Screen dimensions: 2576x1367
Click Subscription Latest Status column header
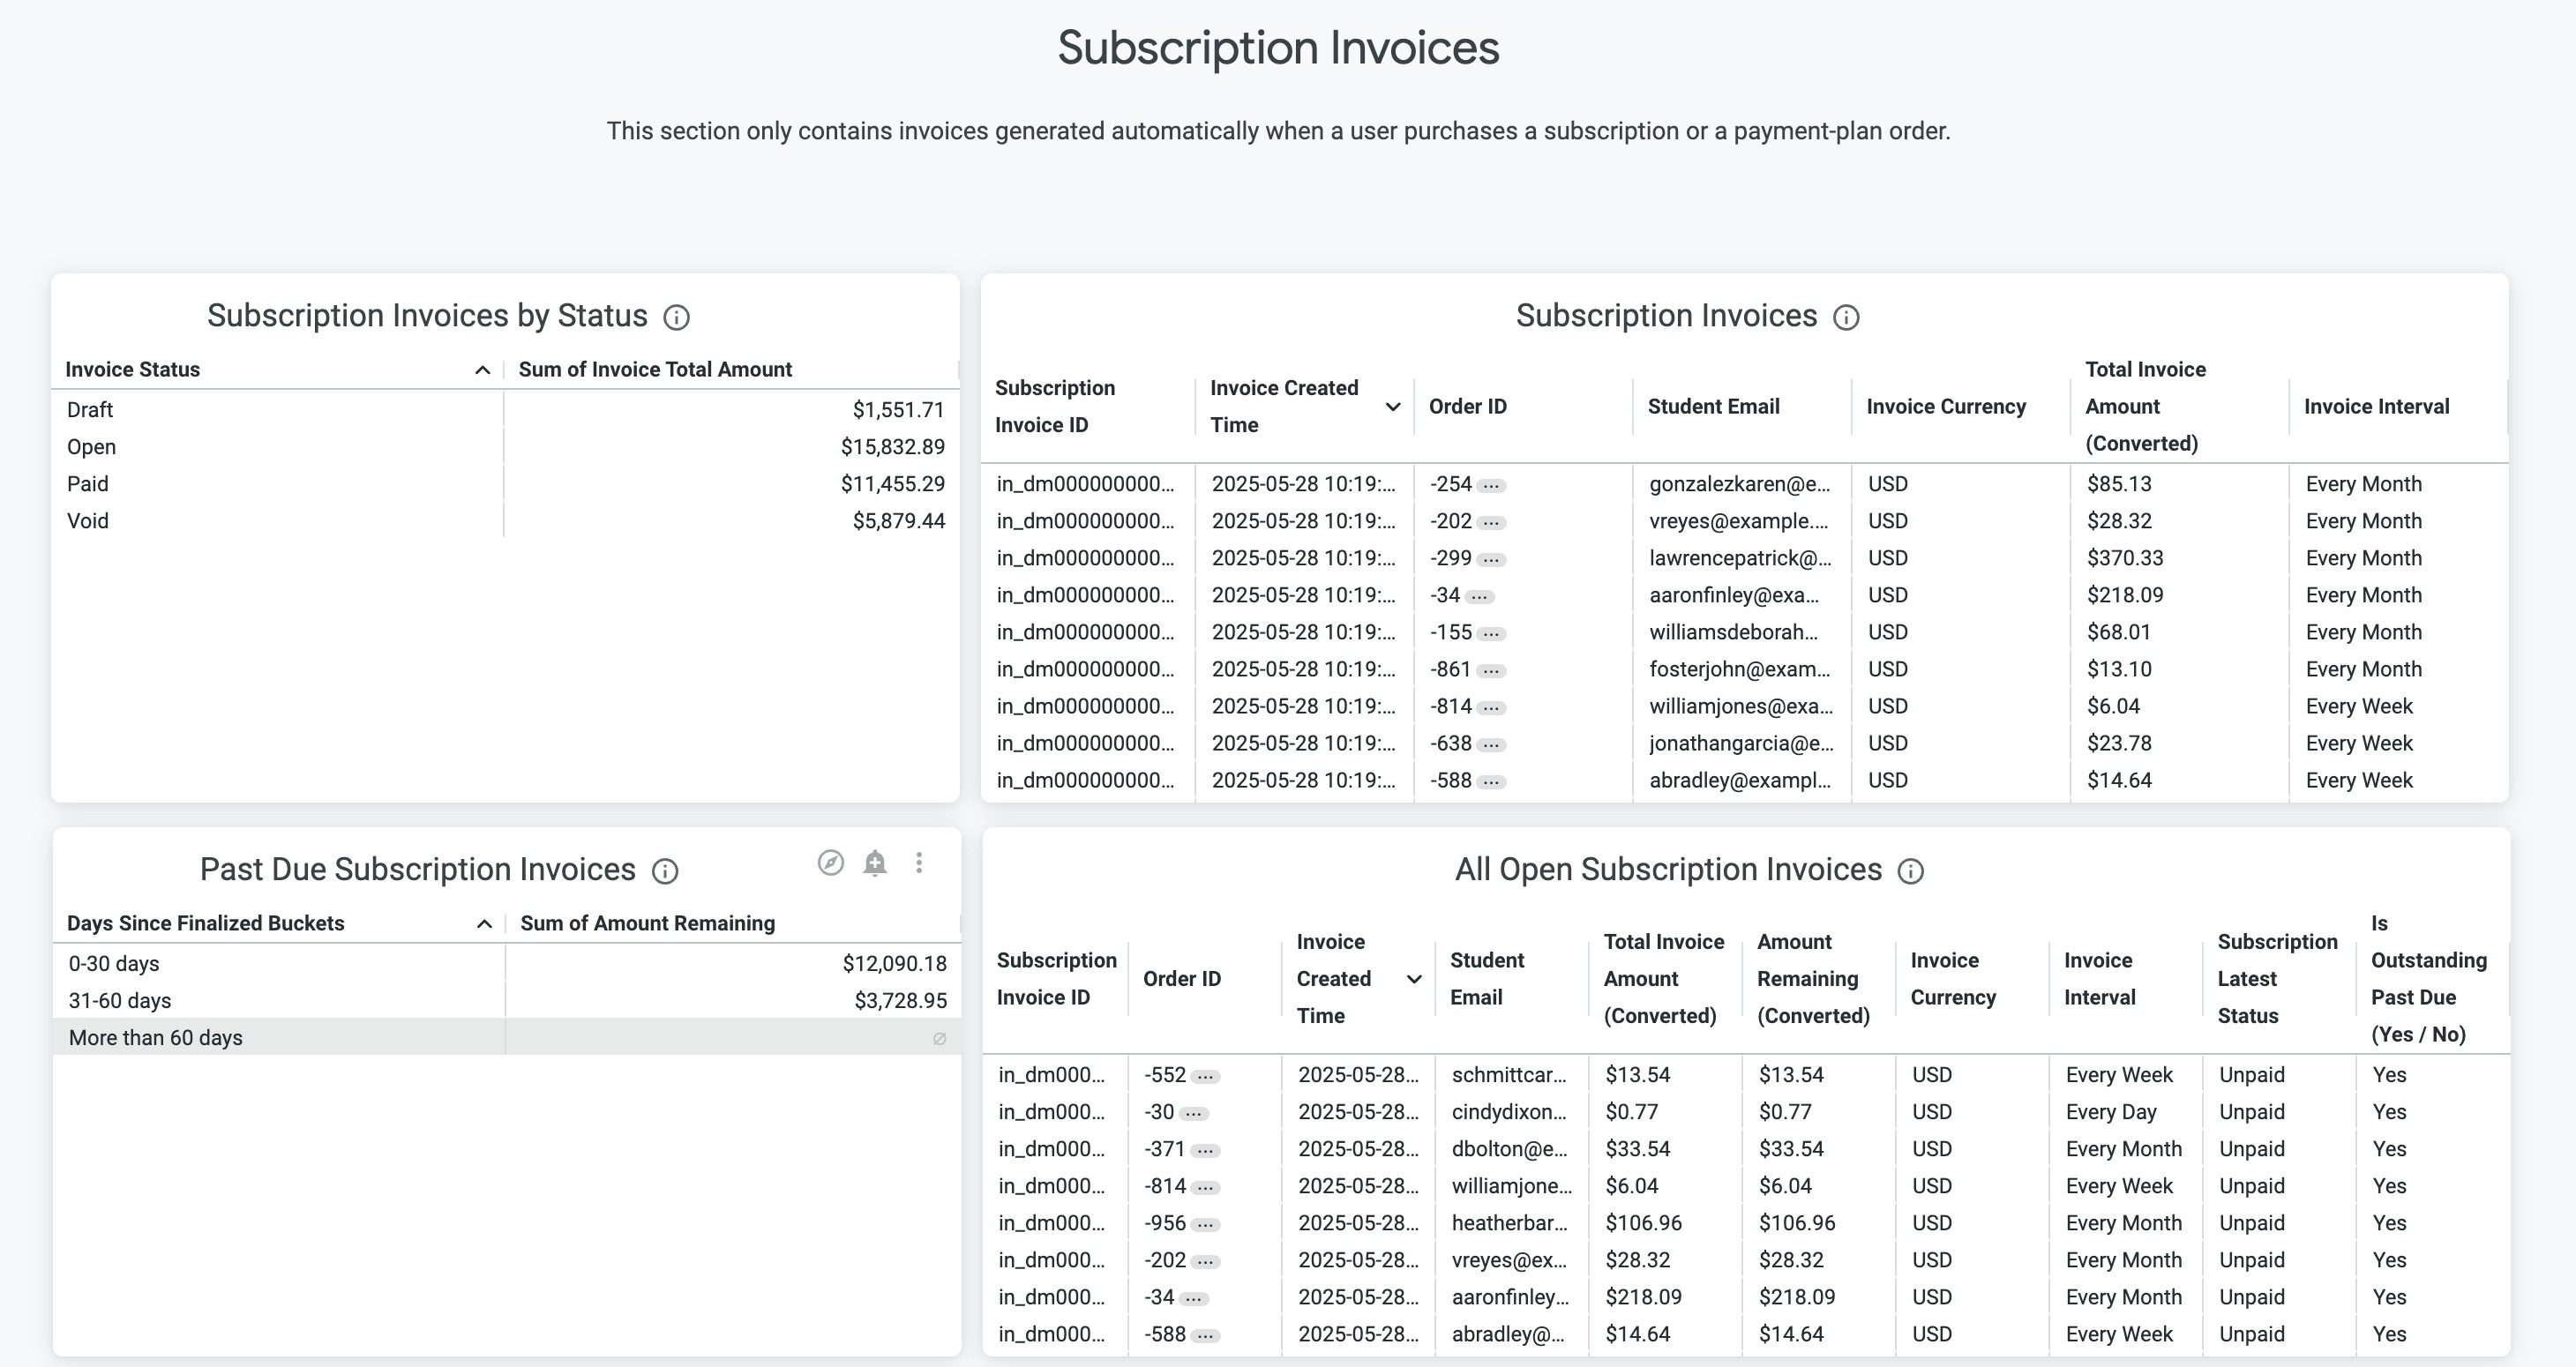tap(2277, 978)
